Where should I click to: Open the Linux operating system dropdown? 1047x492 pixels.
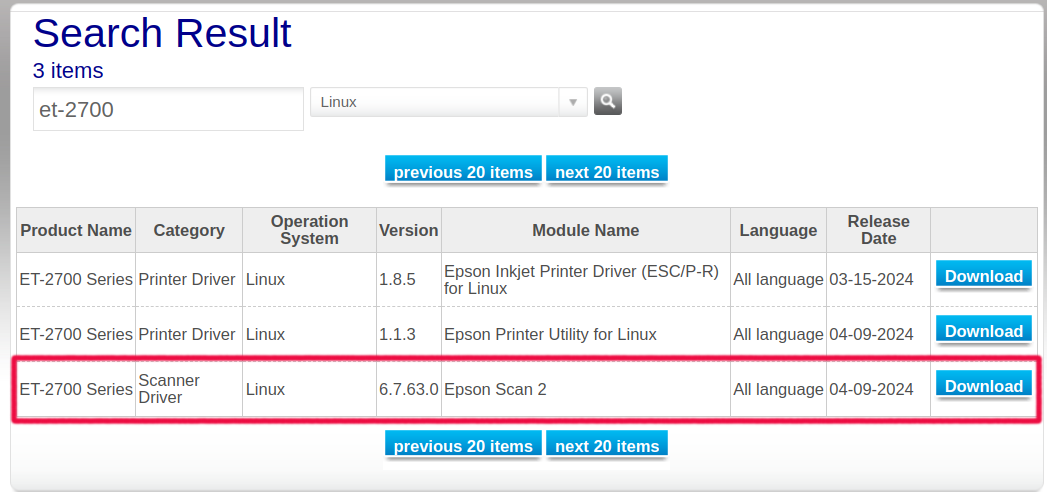(x=449, y=102)
